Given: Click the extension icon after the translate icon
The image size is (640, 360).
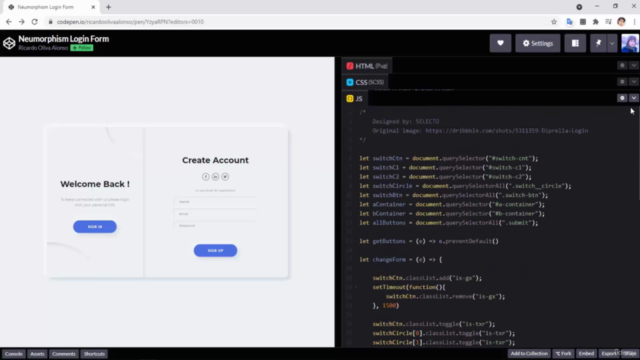Looking at the screenshot, I should (x=583, y=22).
